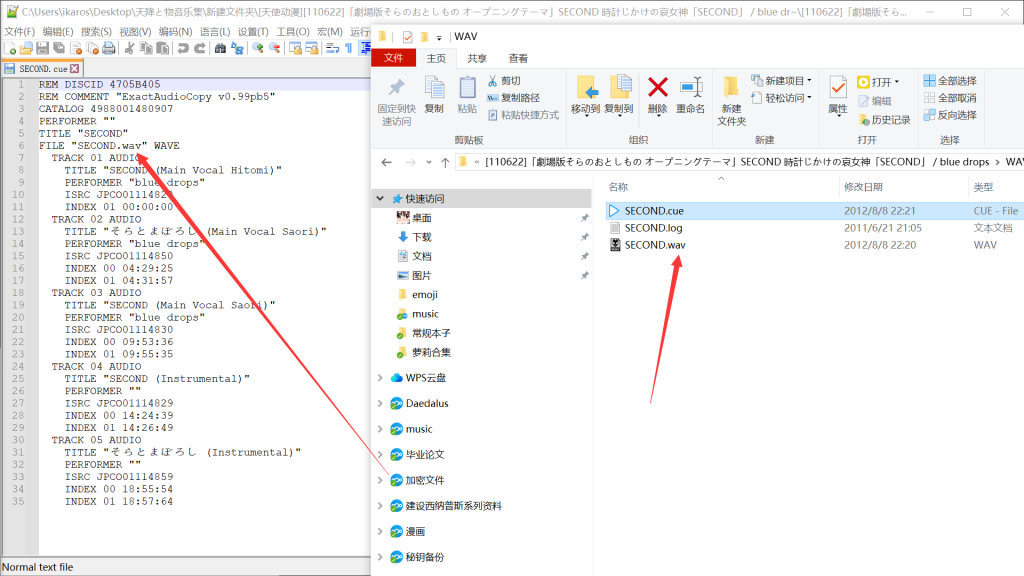Click the scissors Cut icon in Notepad++ toolbar
The width and height of the screenshot is (1024, 576).
click(x=129, y=48)
